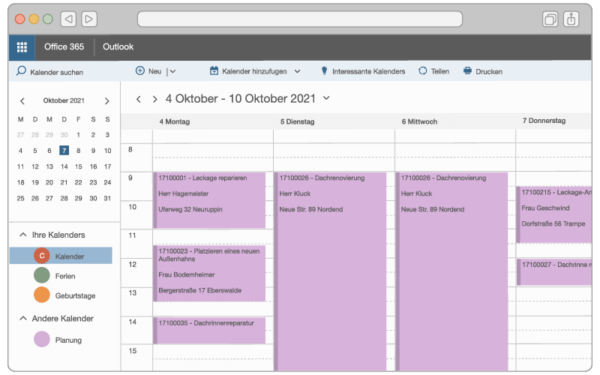Go to next month in mini calendar
The image size is (600, 375).
click(x=107, y=101)
